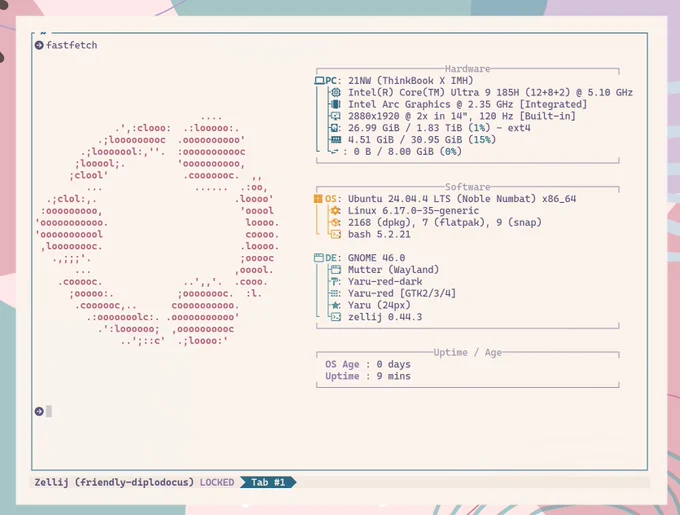Screen dimensions: 680x515
Task: Click the Software section title
Action: (468, 187)
